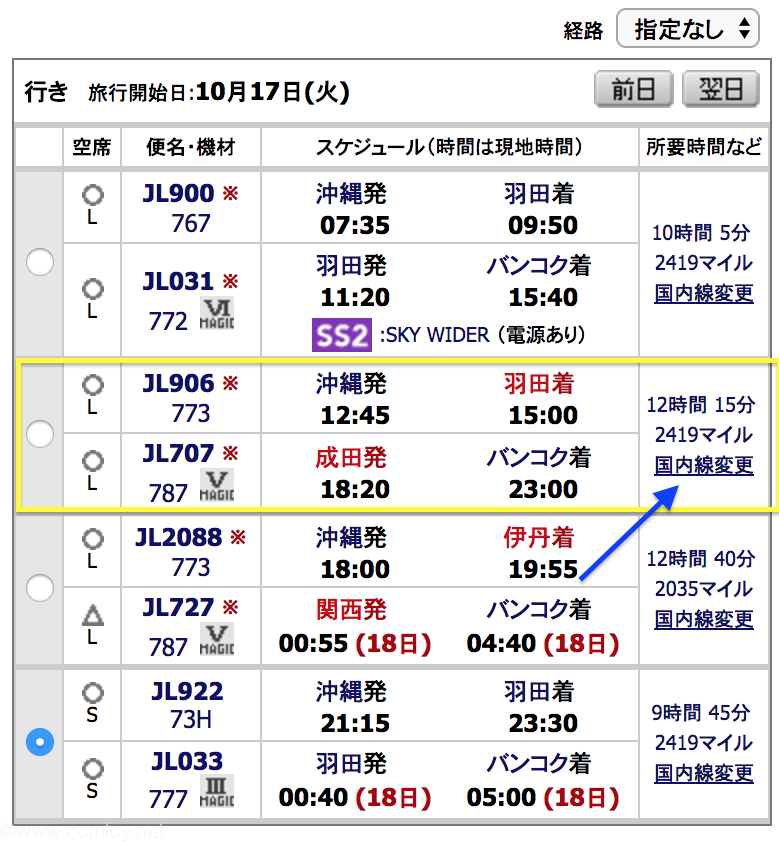
Task: Click the 10時間 5分 duration text
Action: point(701,233)
